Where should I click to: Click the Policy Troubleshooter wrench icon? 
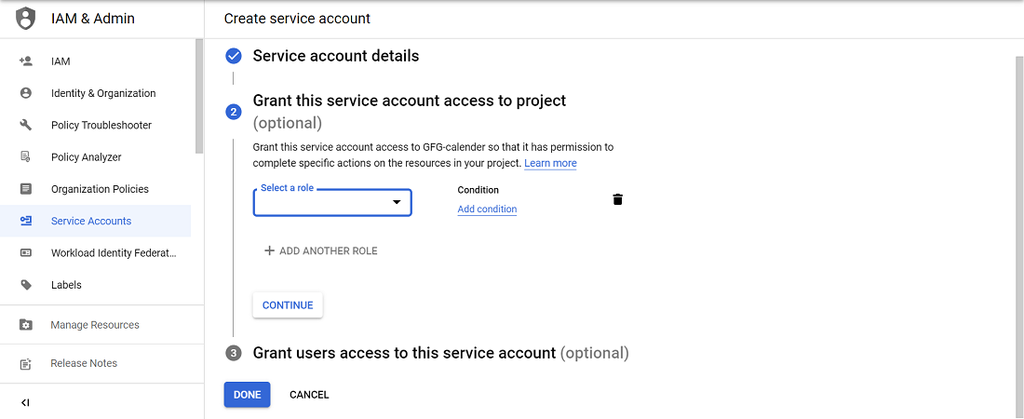(26, 125)
